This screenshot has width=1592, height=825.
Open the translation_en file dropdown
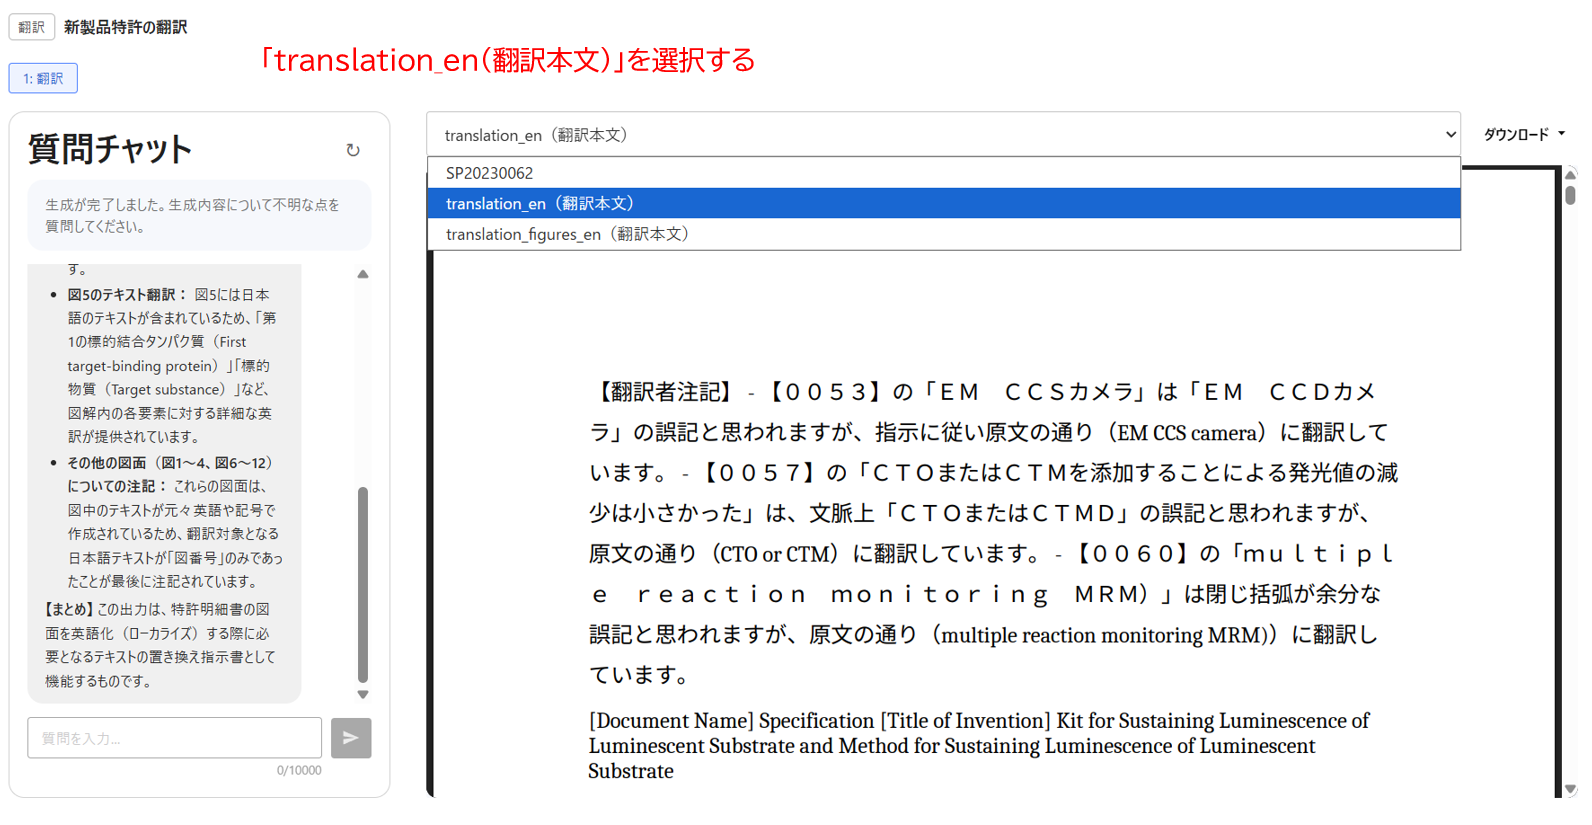tap(943, 134)
